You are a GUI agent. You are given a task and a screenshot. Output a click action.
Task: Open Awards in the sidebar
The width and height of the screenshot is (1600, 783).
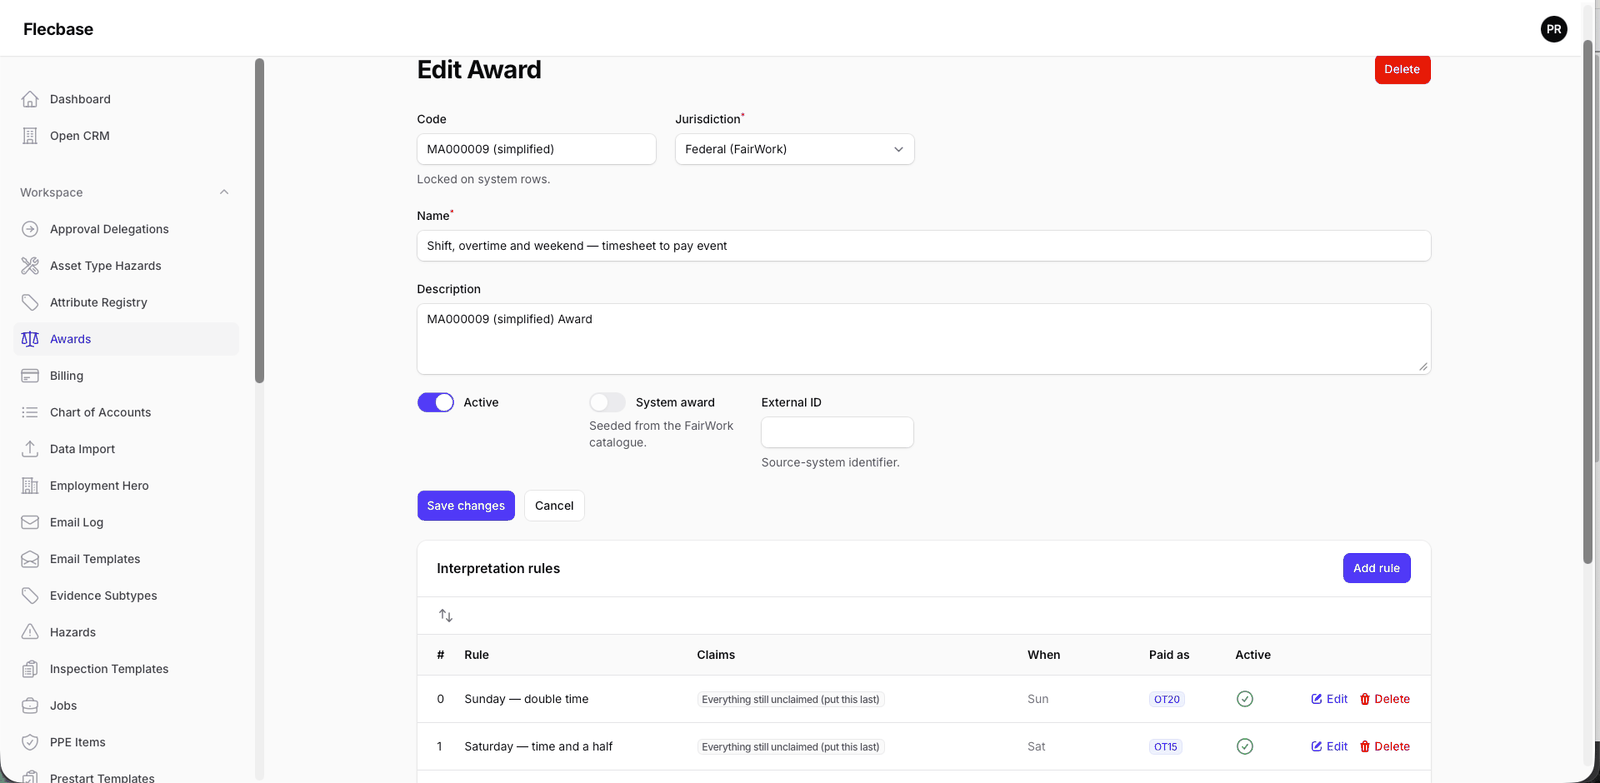click(126, 339)
